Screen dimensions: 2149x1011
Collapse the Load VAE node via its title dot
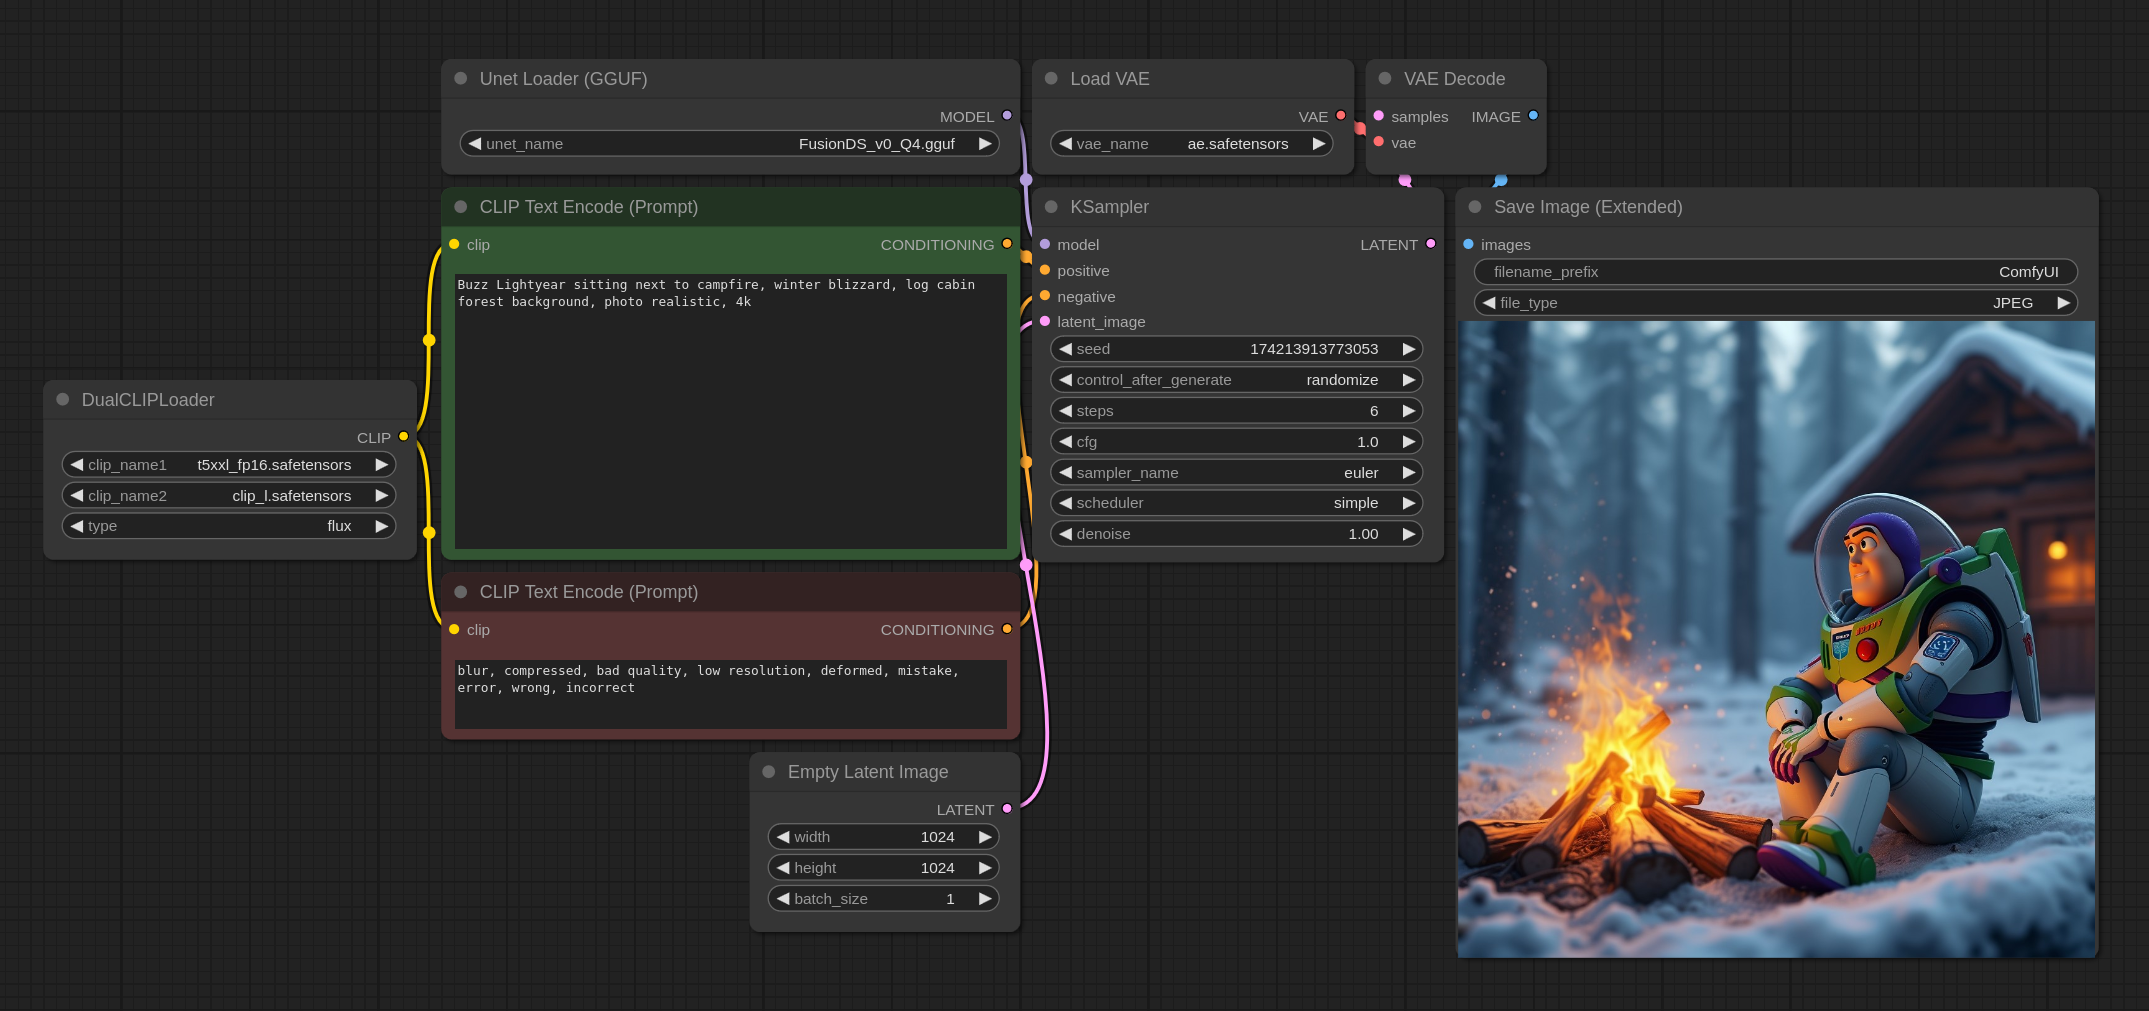(1052, 78)
